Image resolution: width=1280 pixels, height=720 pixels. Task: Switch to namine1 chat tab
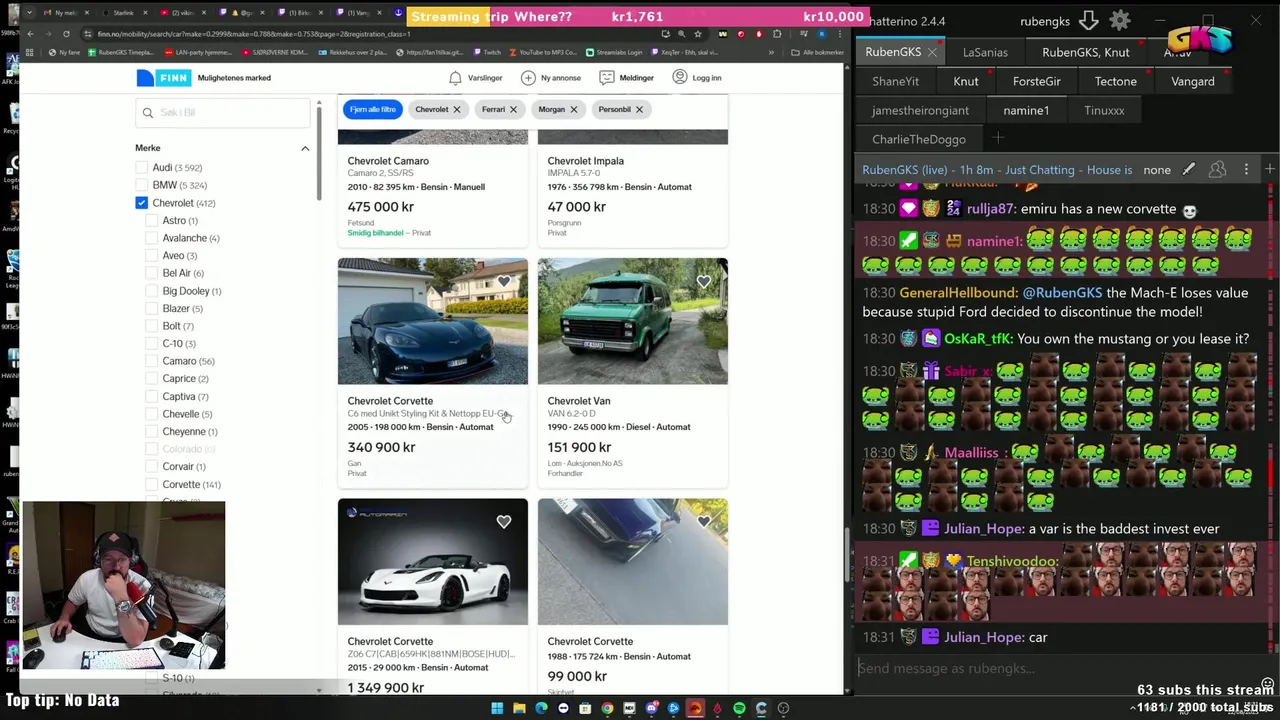pyautogui.click(x=1026, y=110)
